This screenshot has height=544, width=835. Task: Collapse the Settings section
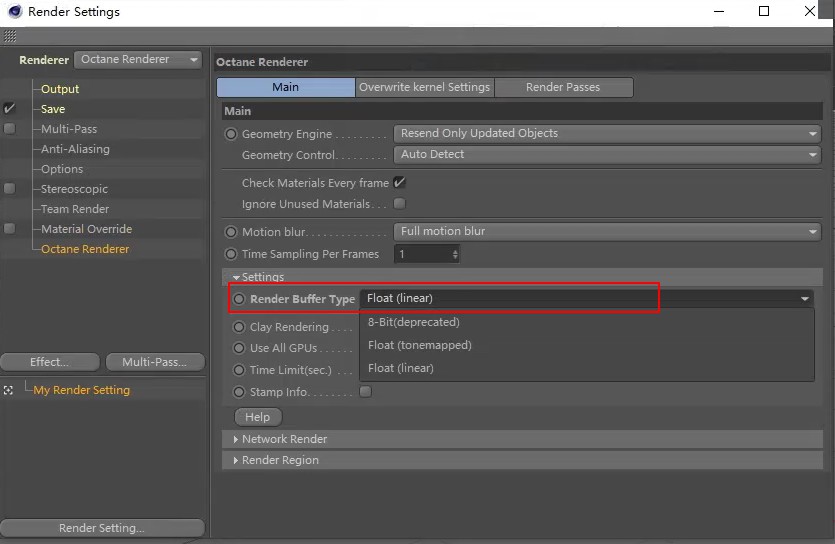(x=236, y=277)
